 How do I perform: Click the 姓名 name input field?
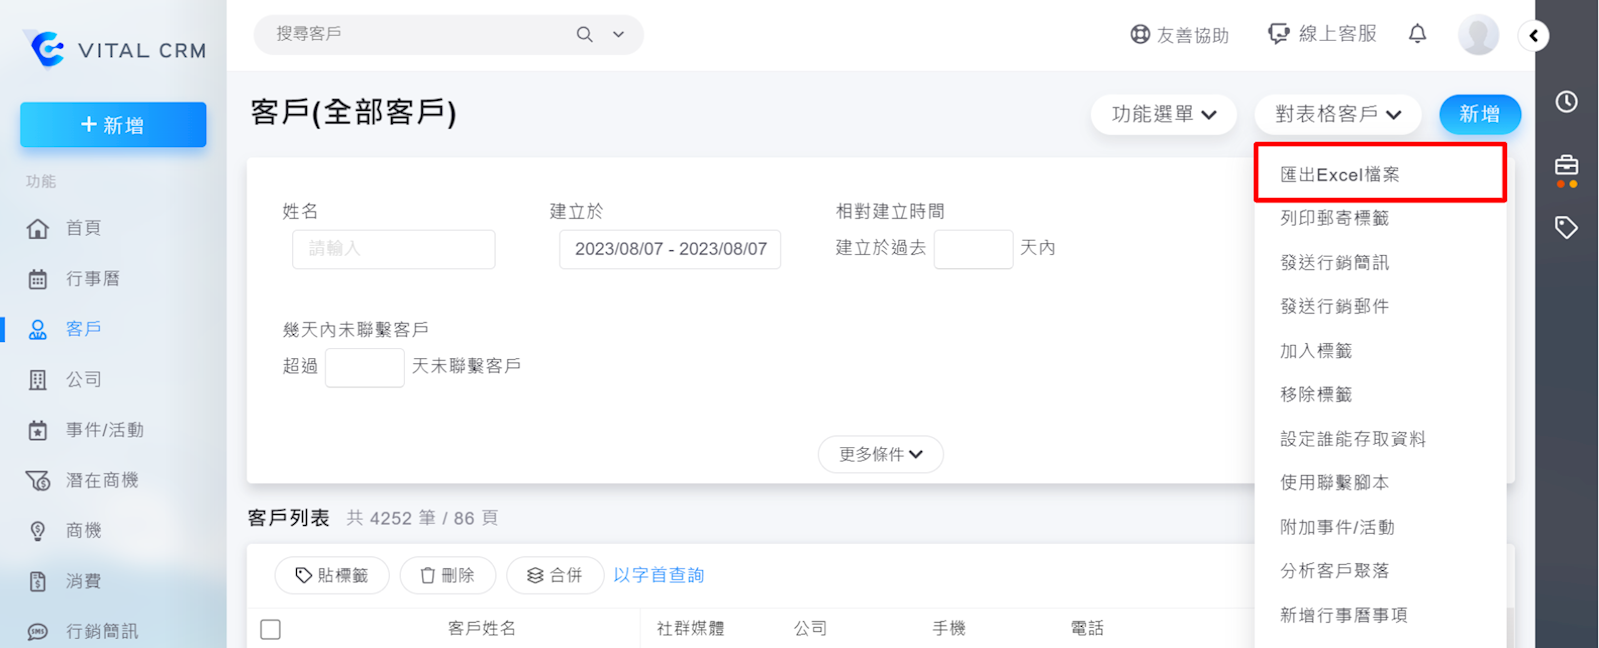pos(393,249)
